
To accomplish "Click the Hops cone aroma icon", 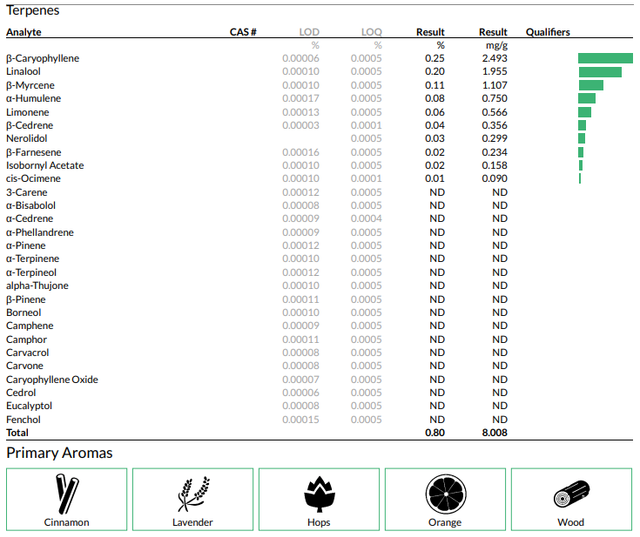I will coord(319,494).
